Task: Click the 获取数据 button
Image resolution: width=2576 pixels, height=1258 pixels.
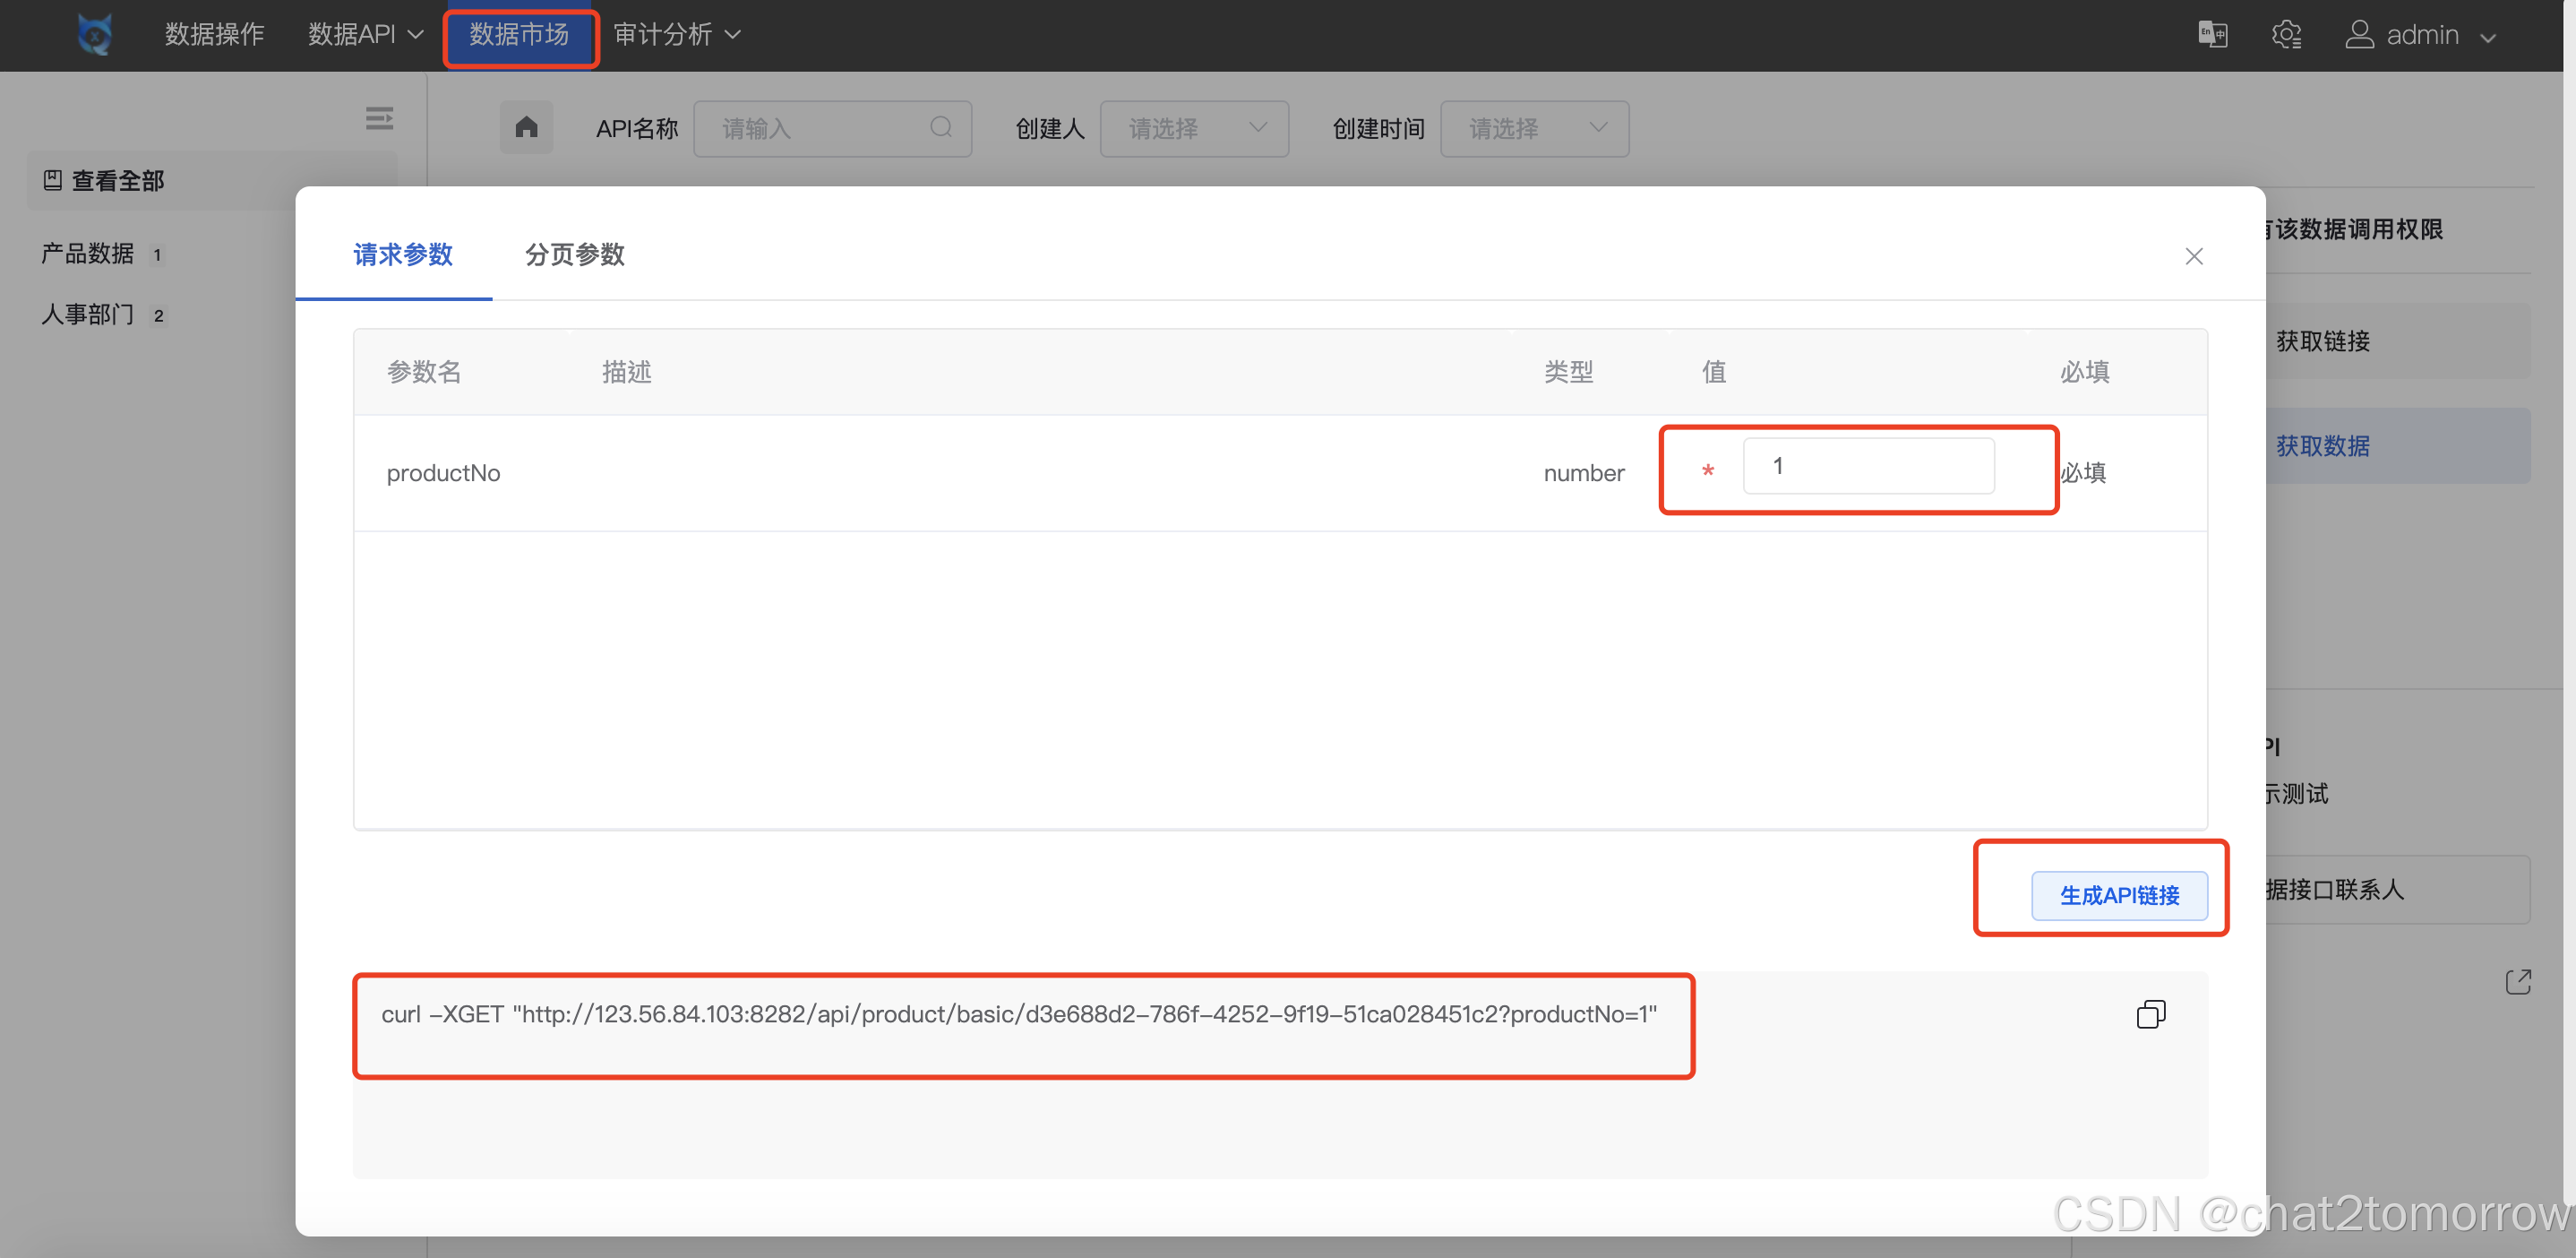Action: (x=2322, y=446)
